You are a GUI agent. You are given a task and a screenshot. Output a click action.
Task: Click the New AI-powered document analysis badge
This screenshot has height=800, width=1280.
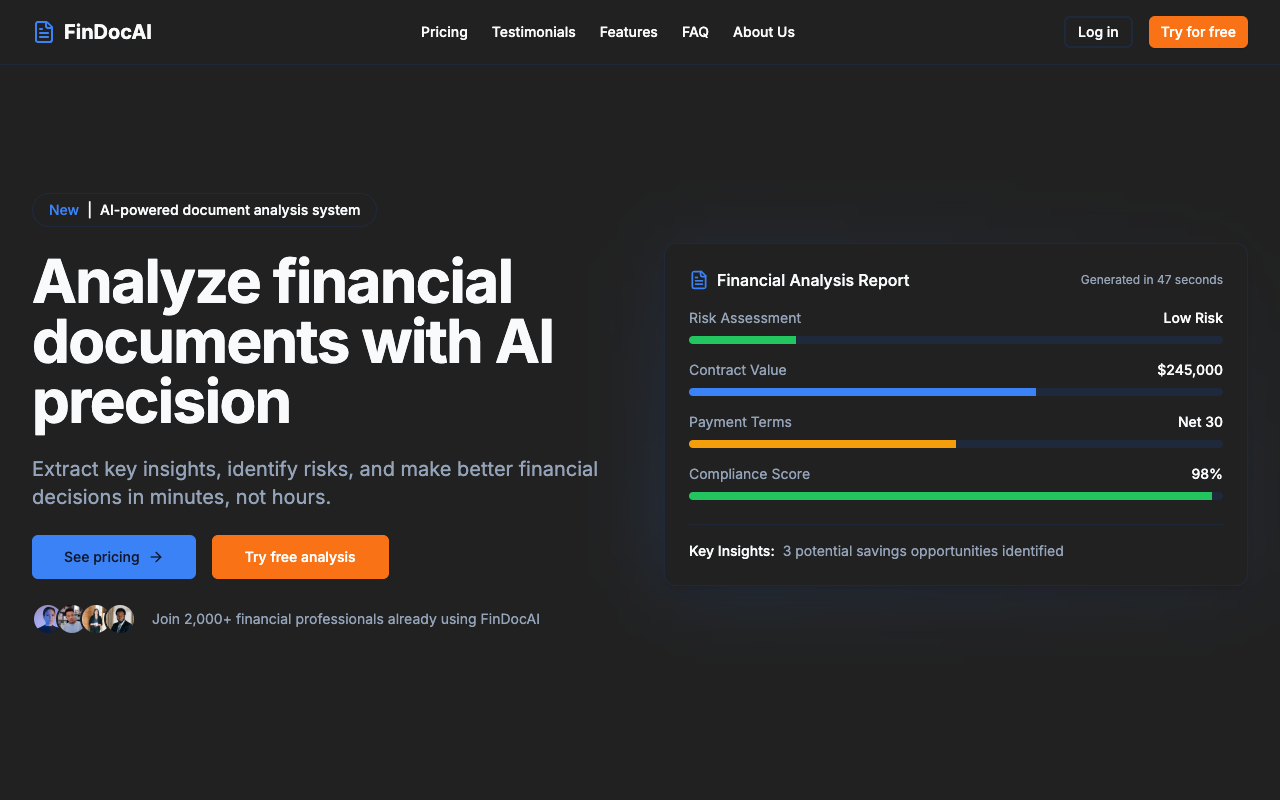click(204, 210)
